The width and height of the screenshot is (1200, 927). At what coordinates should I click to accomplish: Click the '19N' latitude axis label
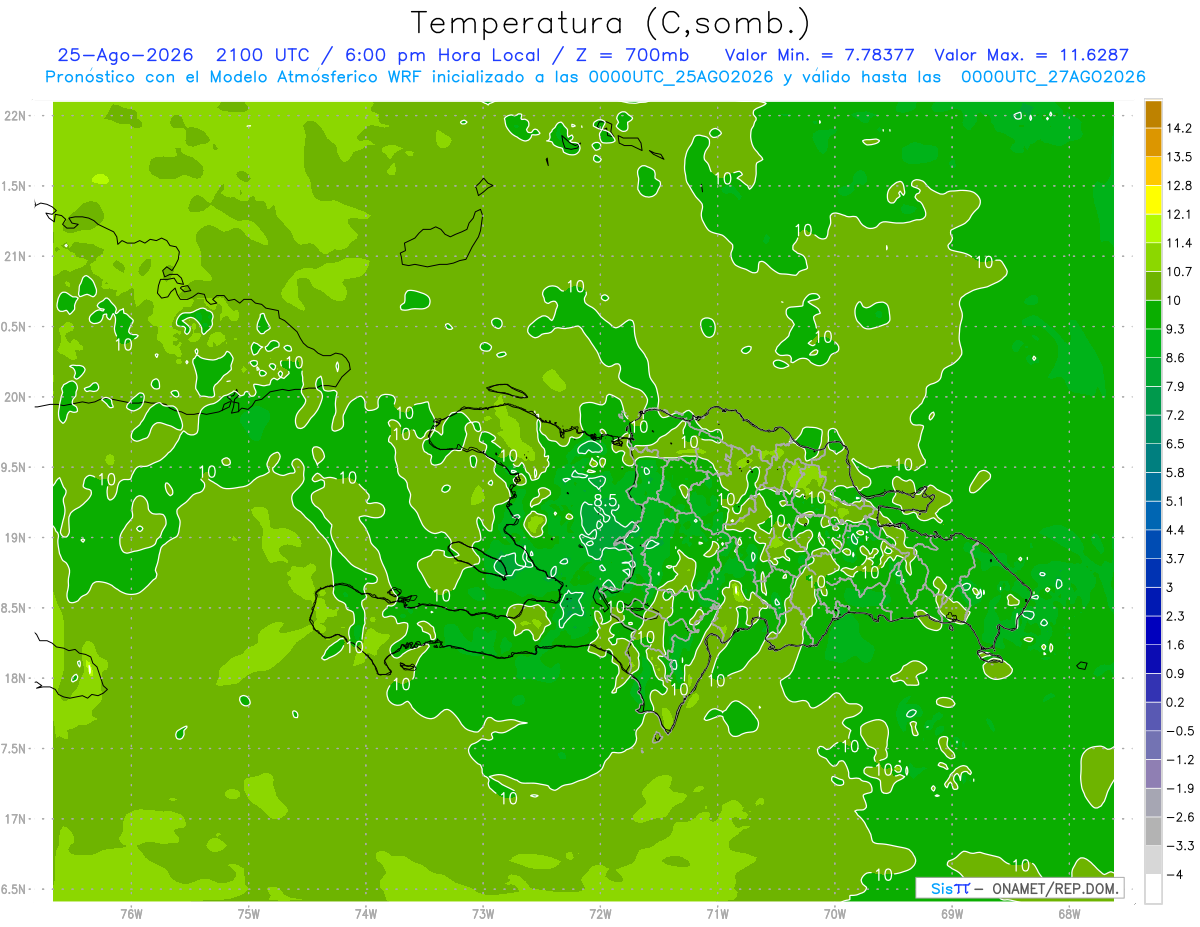click(17, 538)
